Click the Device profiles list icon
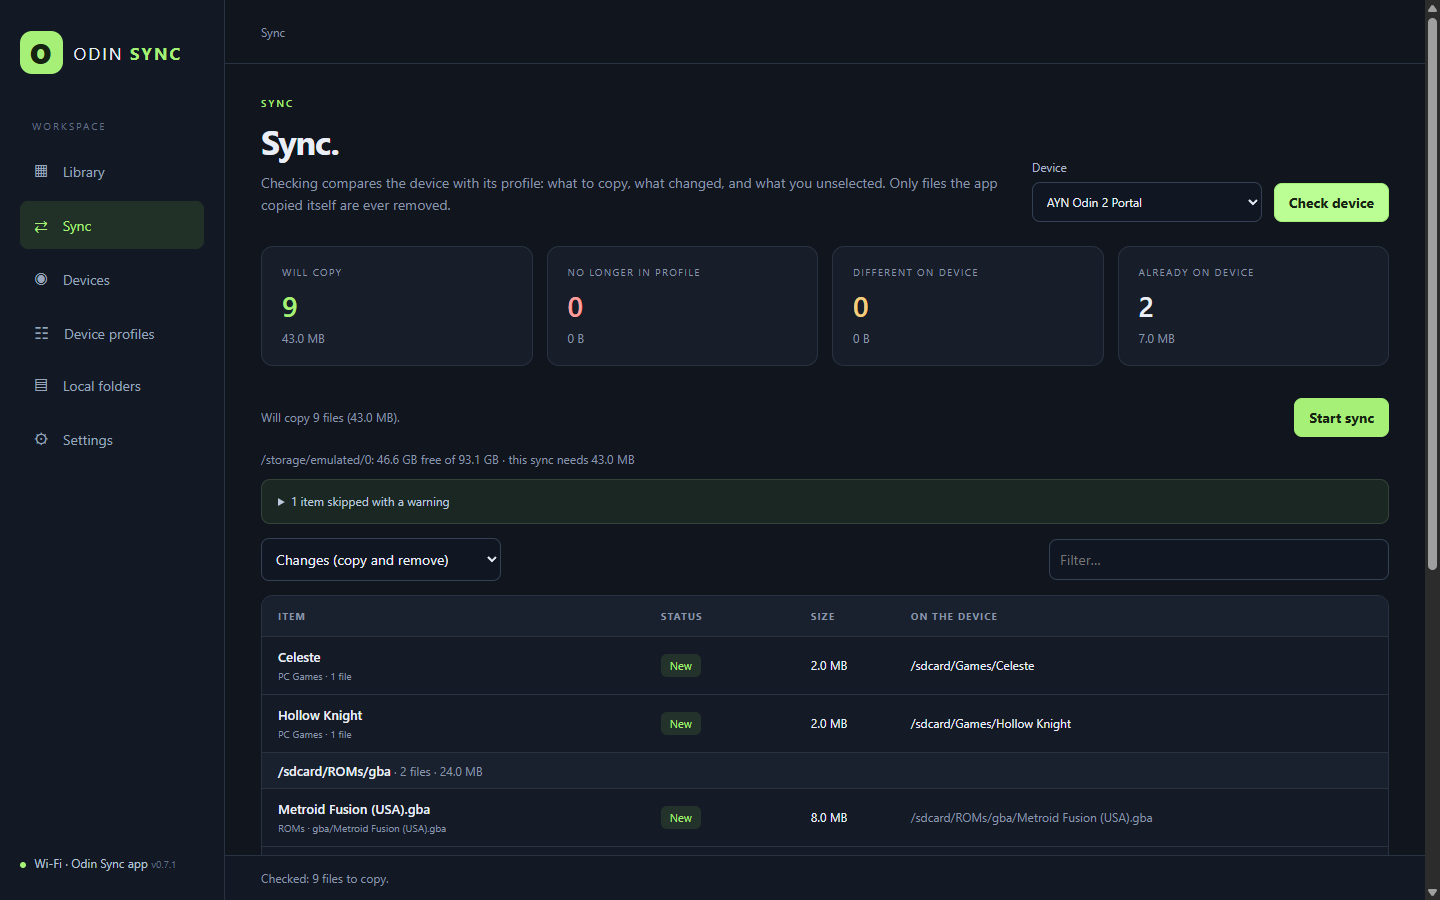This screenshot has height=900, width=1440. coord(41,333)
